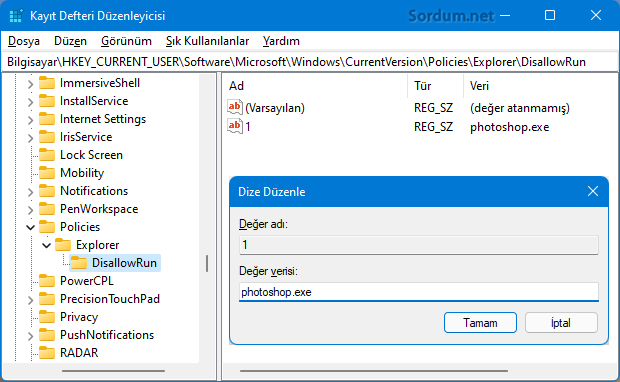Click the photoshop.exe data cell in list

[x=509, y=127]
